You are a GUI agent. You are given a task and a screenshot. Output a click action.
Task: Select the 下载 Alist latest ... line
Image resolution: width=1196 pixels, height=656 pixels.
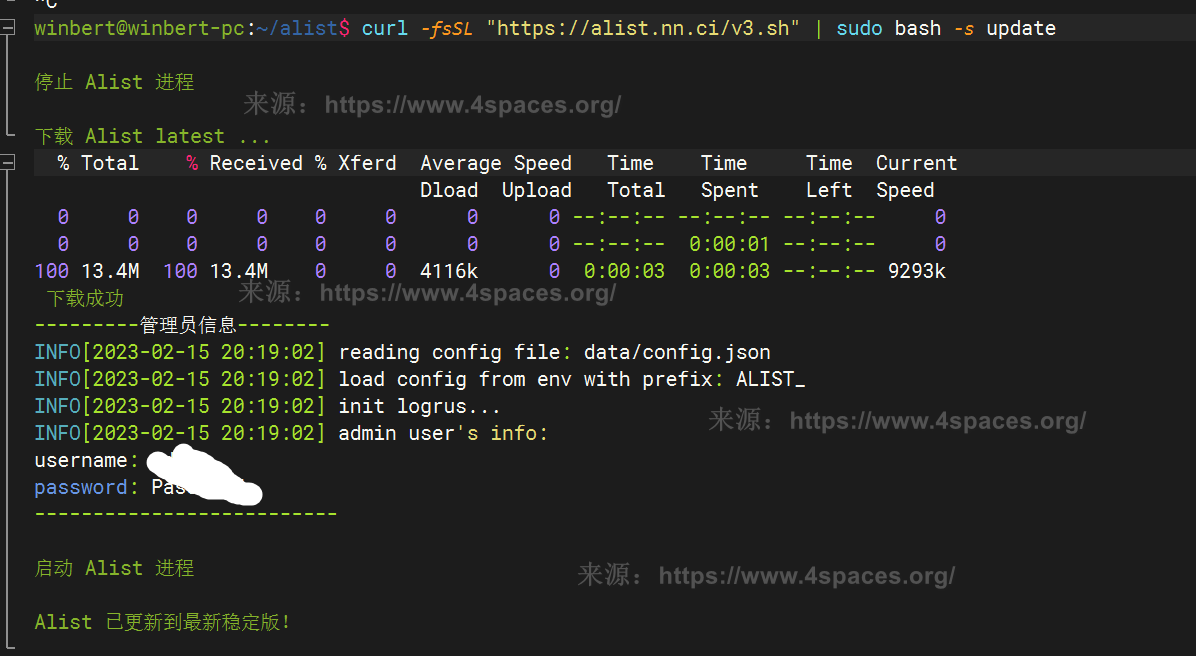coord(152,136)
